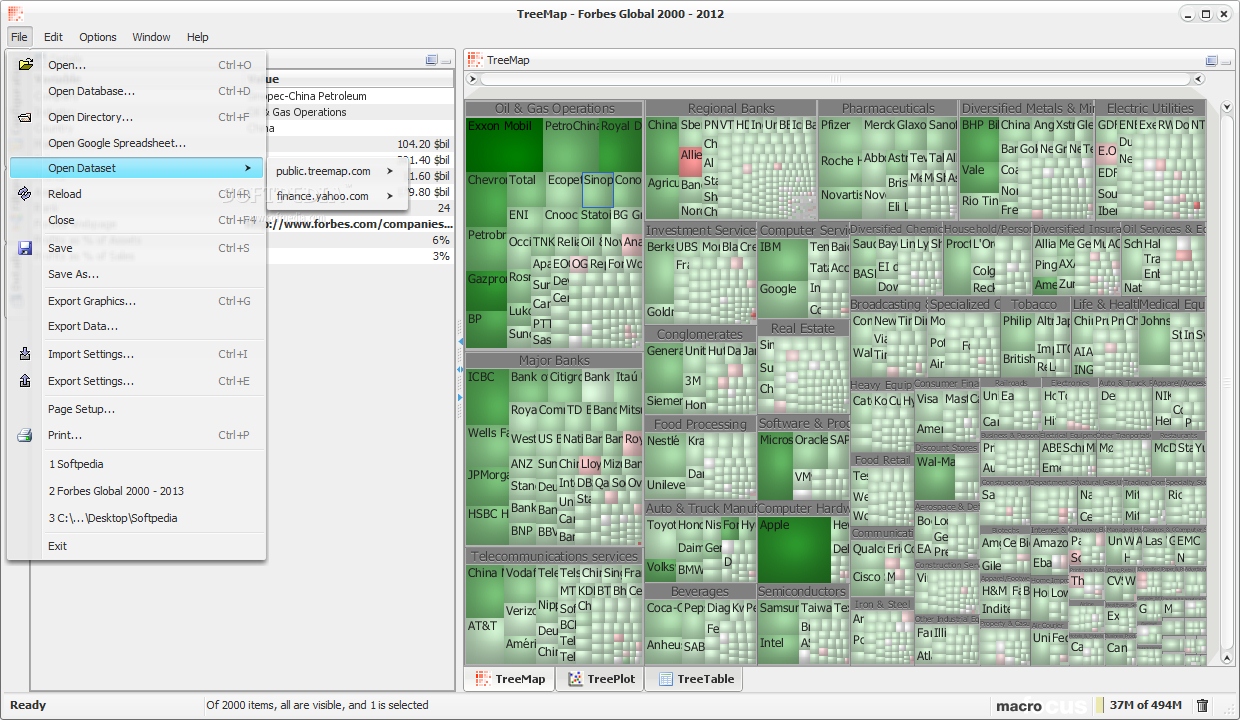
Task: Open the Window menu
Action: [151, 37]
